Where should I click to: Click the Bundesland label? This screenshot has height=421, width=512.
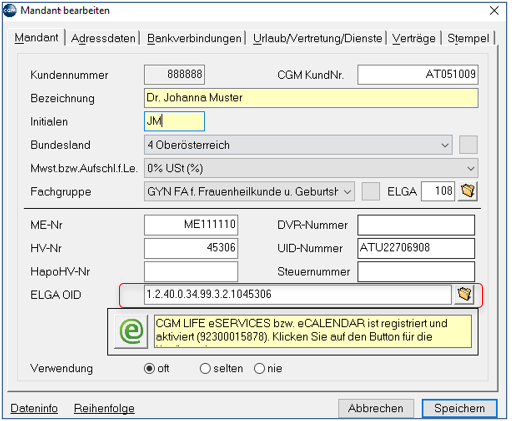pyautogui.click(x=60, y=145)
